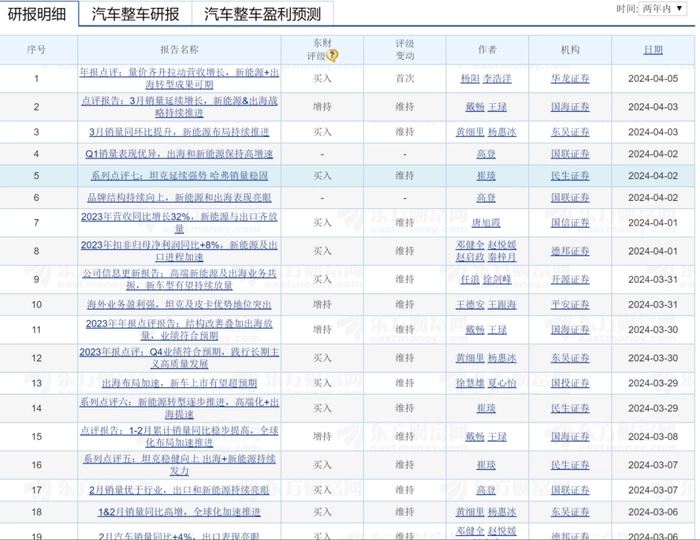
Task: Click the 东财评级 question mark help icon
Action: pos(333,56)
